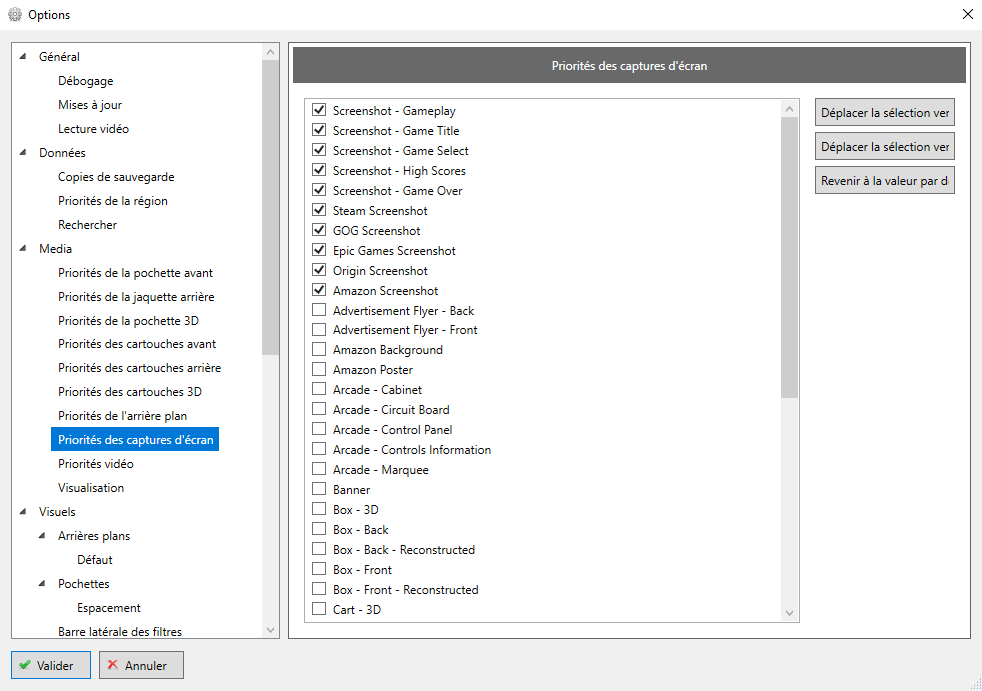Enable Advertisement Flyer - Back checkbox
Image resolution: width=982 pixels, height=691 pixels.
(x=319, y=309)
